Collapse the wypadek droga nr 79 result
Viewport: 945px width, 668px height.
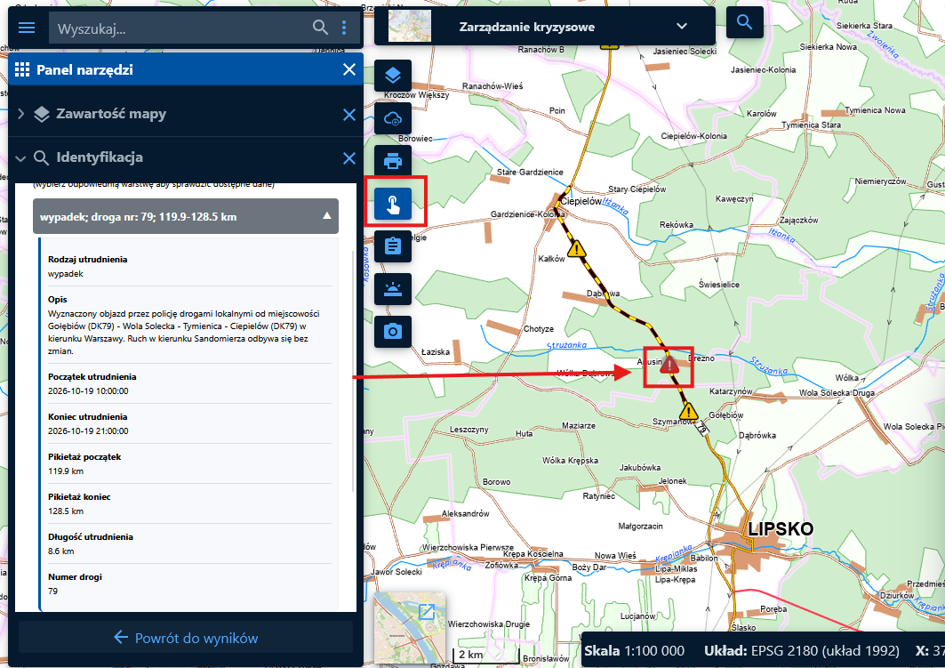[x=327, y=216]
